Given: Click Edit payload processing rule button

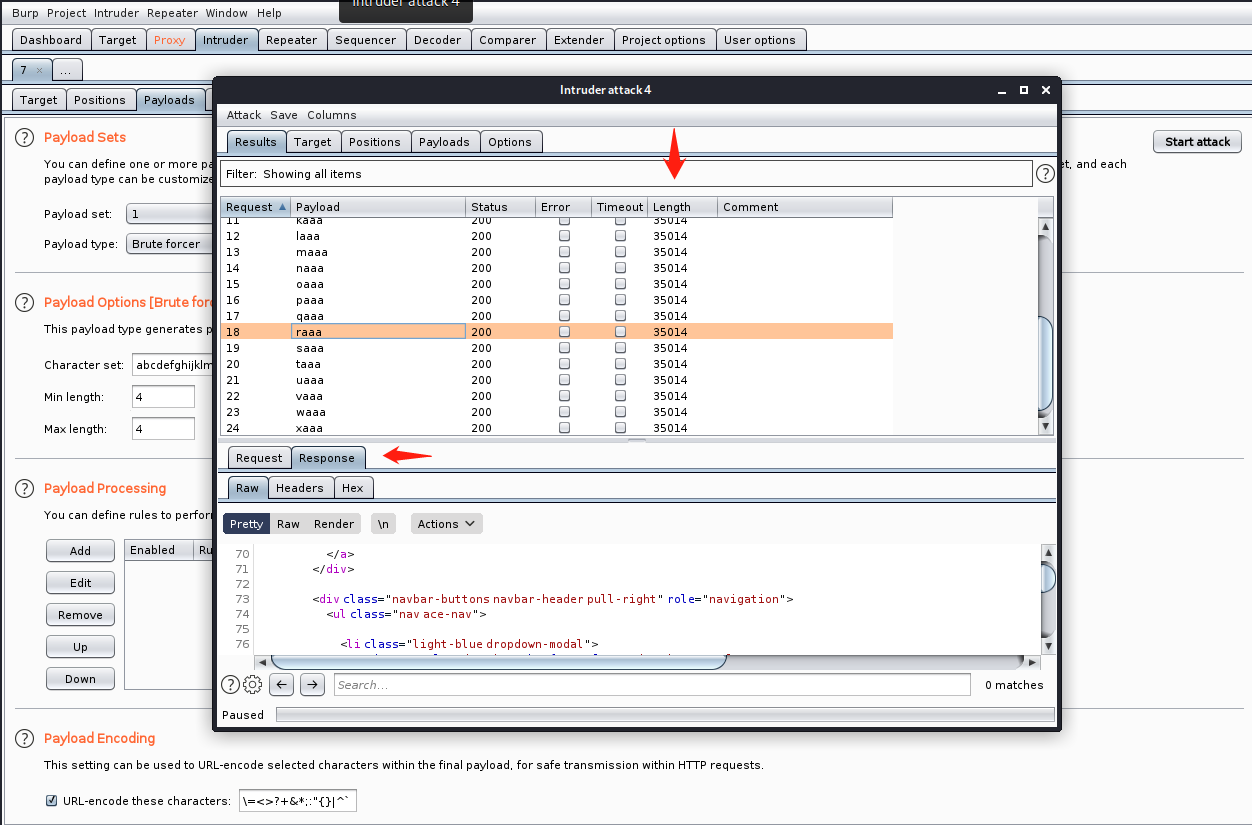Looking at the screenshot, I should [x=81, y=583].
